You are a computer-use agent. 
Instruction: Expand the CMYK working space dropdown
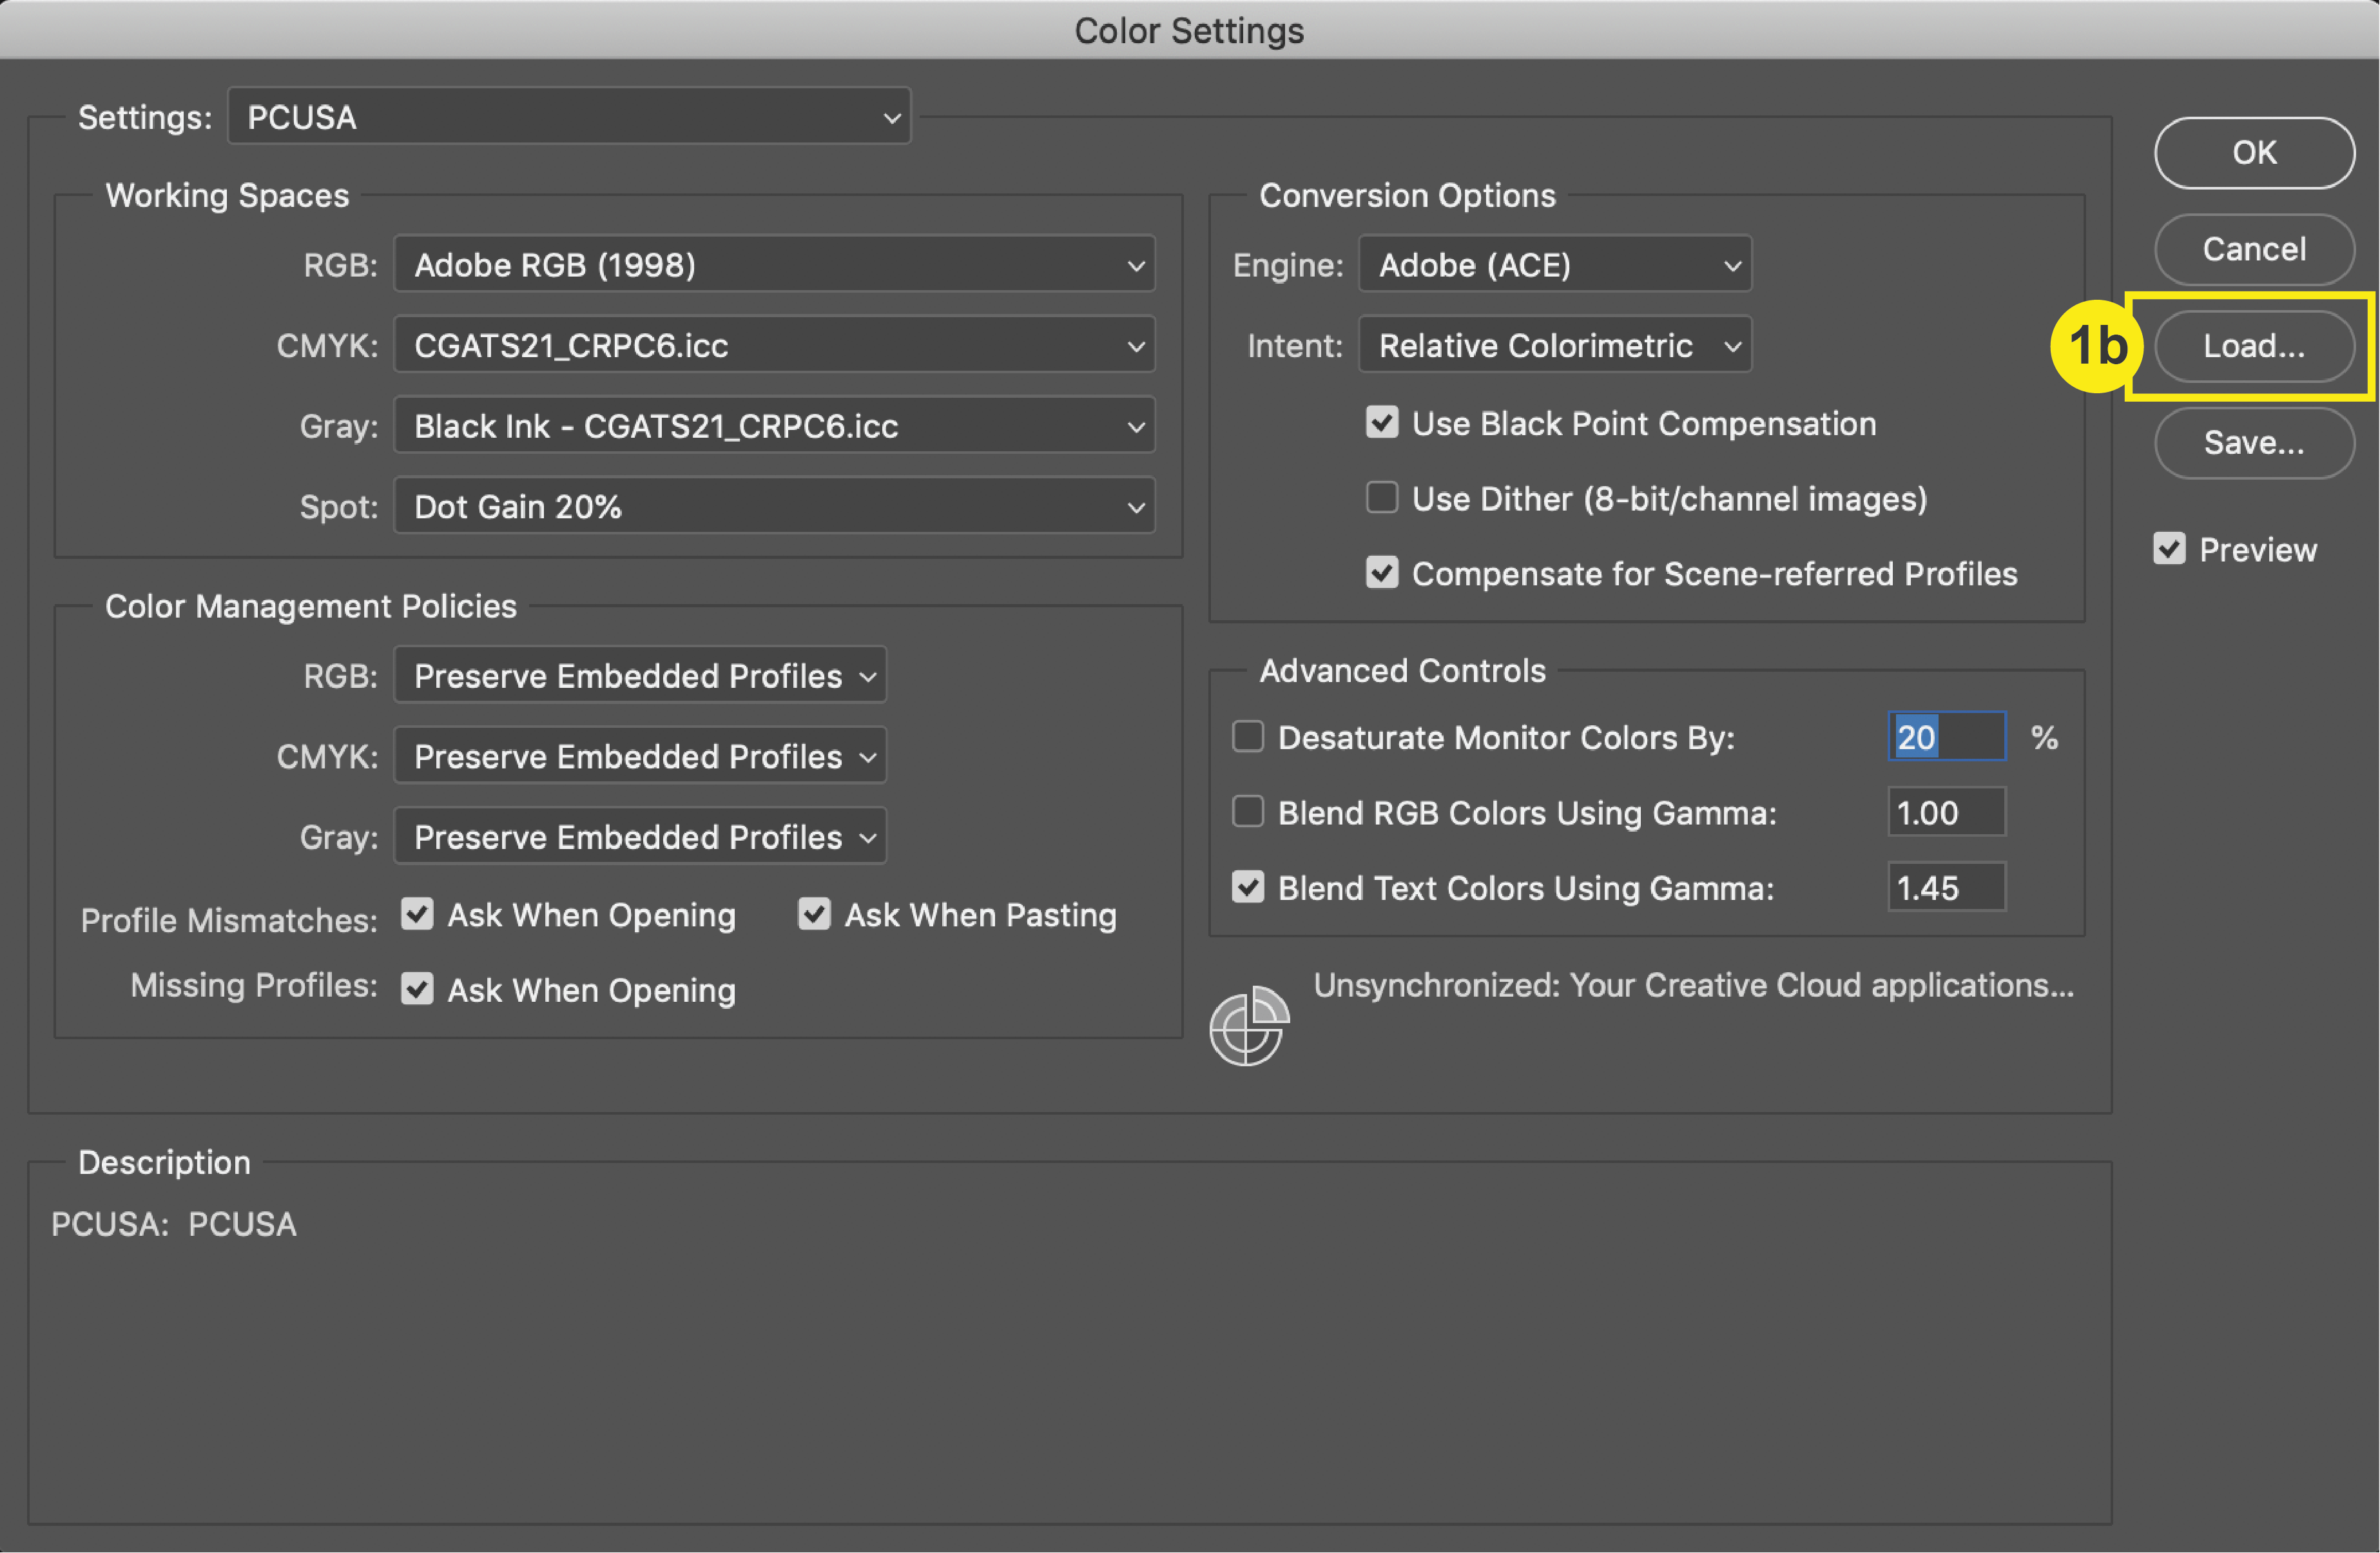click(774, 345)
